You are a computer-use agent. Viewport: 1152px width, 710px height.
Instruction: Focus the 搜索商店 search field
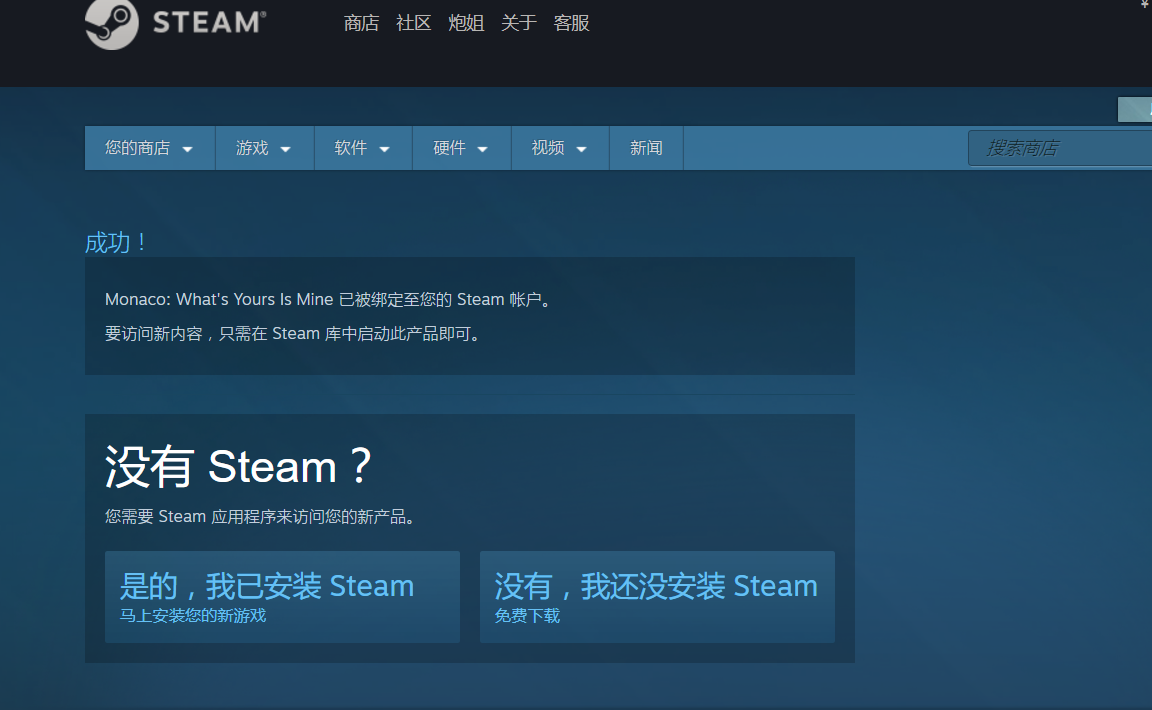1060,148
